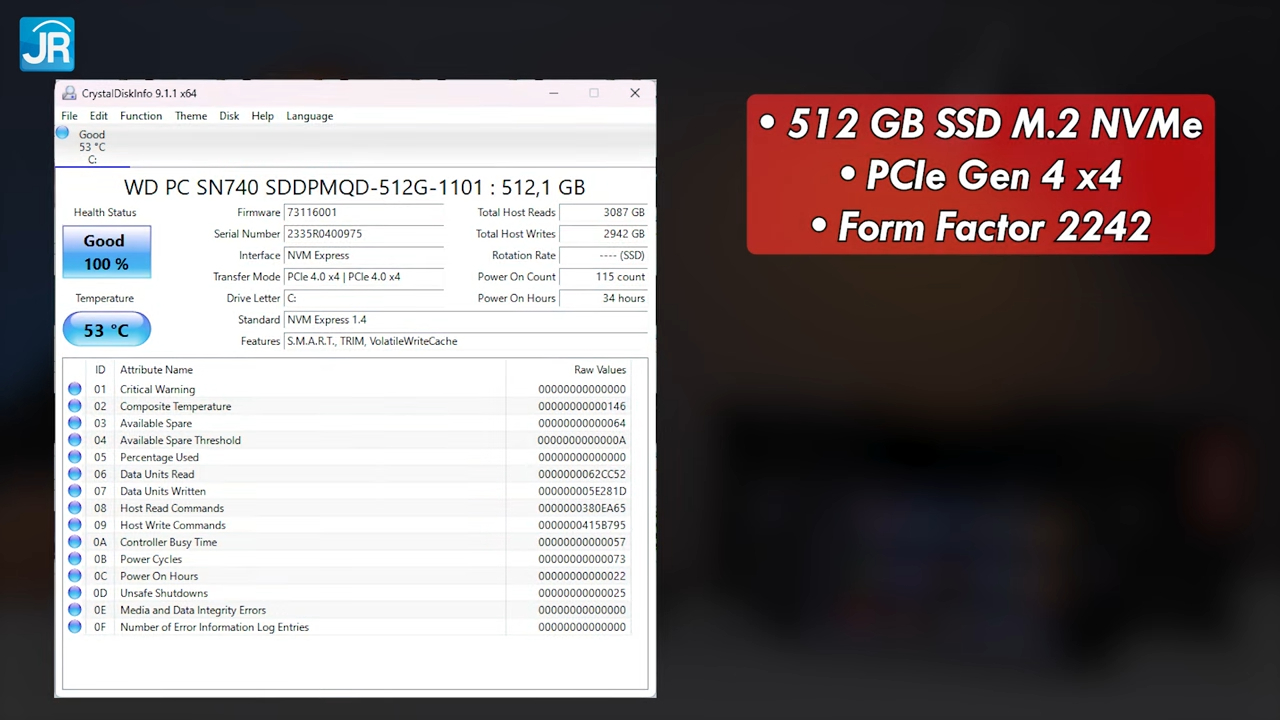Screen dimensions: 1280x720
Task: Open the Disk menu
Action: pos(229,116)
